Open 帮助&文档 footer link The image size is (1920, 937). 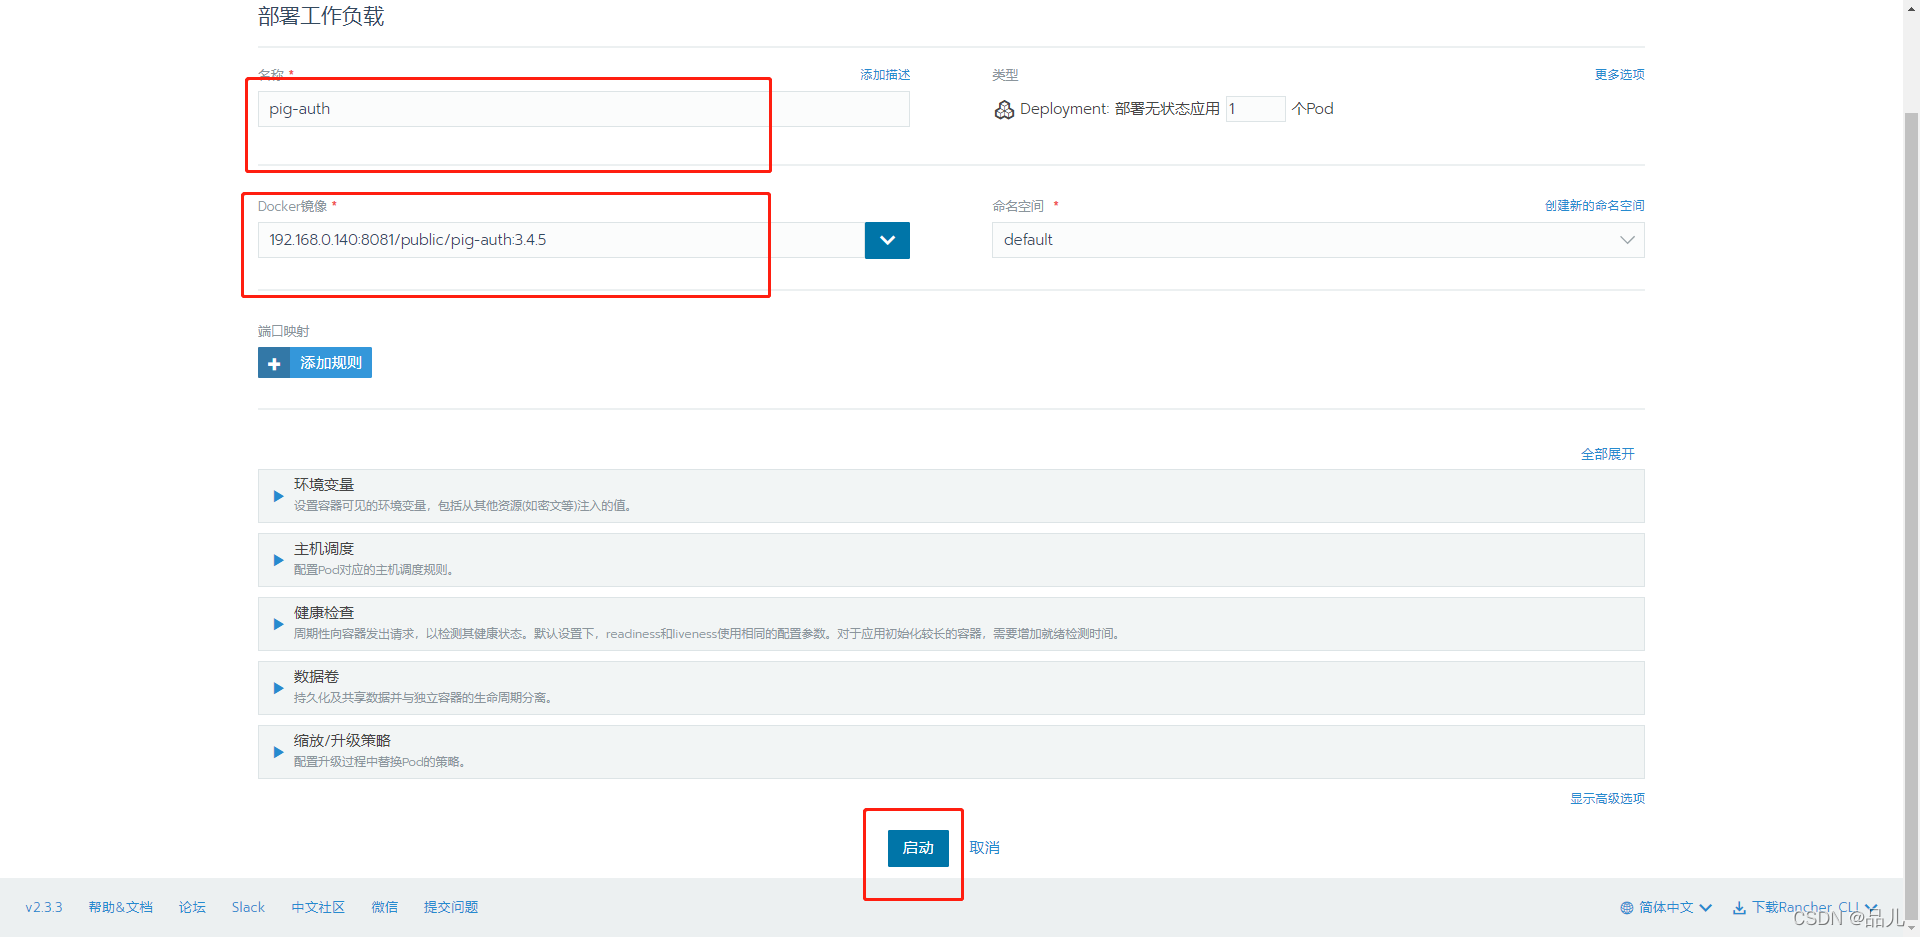pos(120,908)
